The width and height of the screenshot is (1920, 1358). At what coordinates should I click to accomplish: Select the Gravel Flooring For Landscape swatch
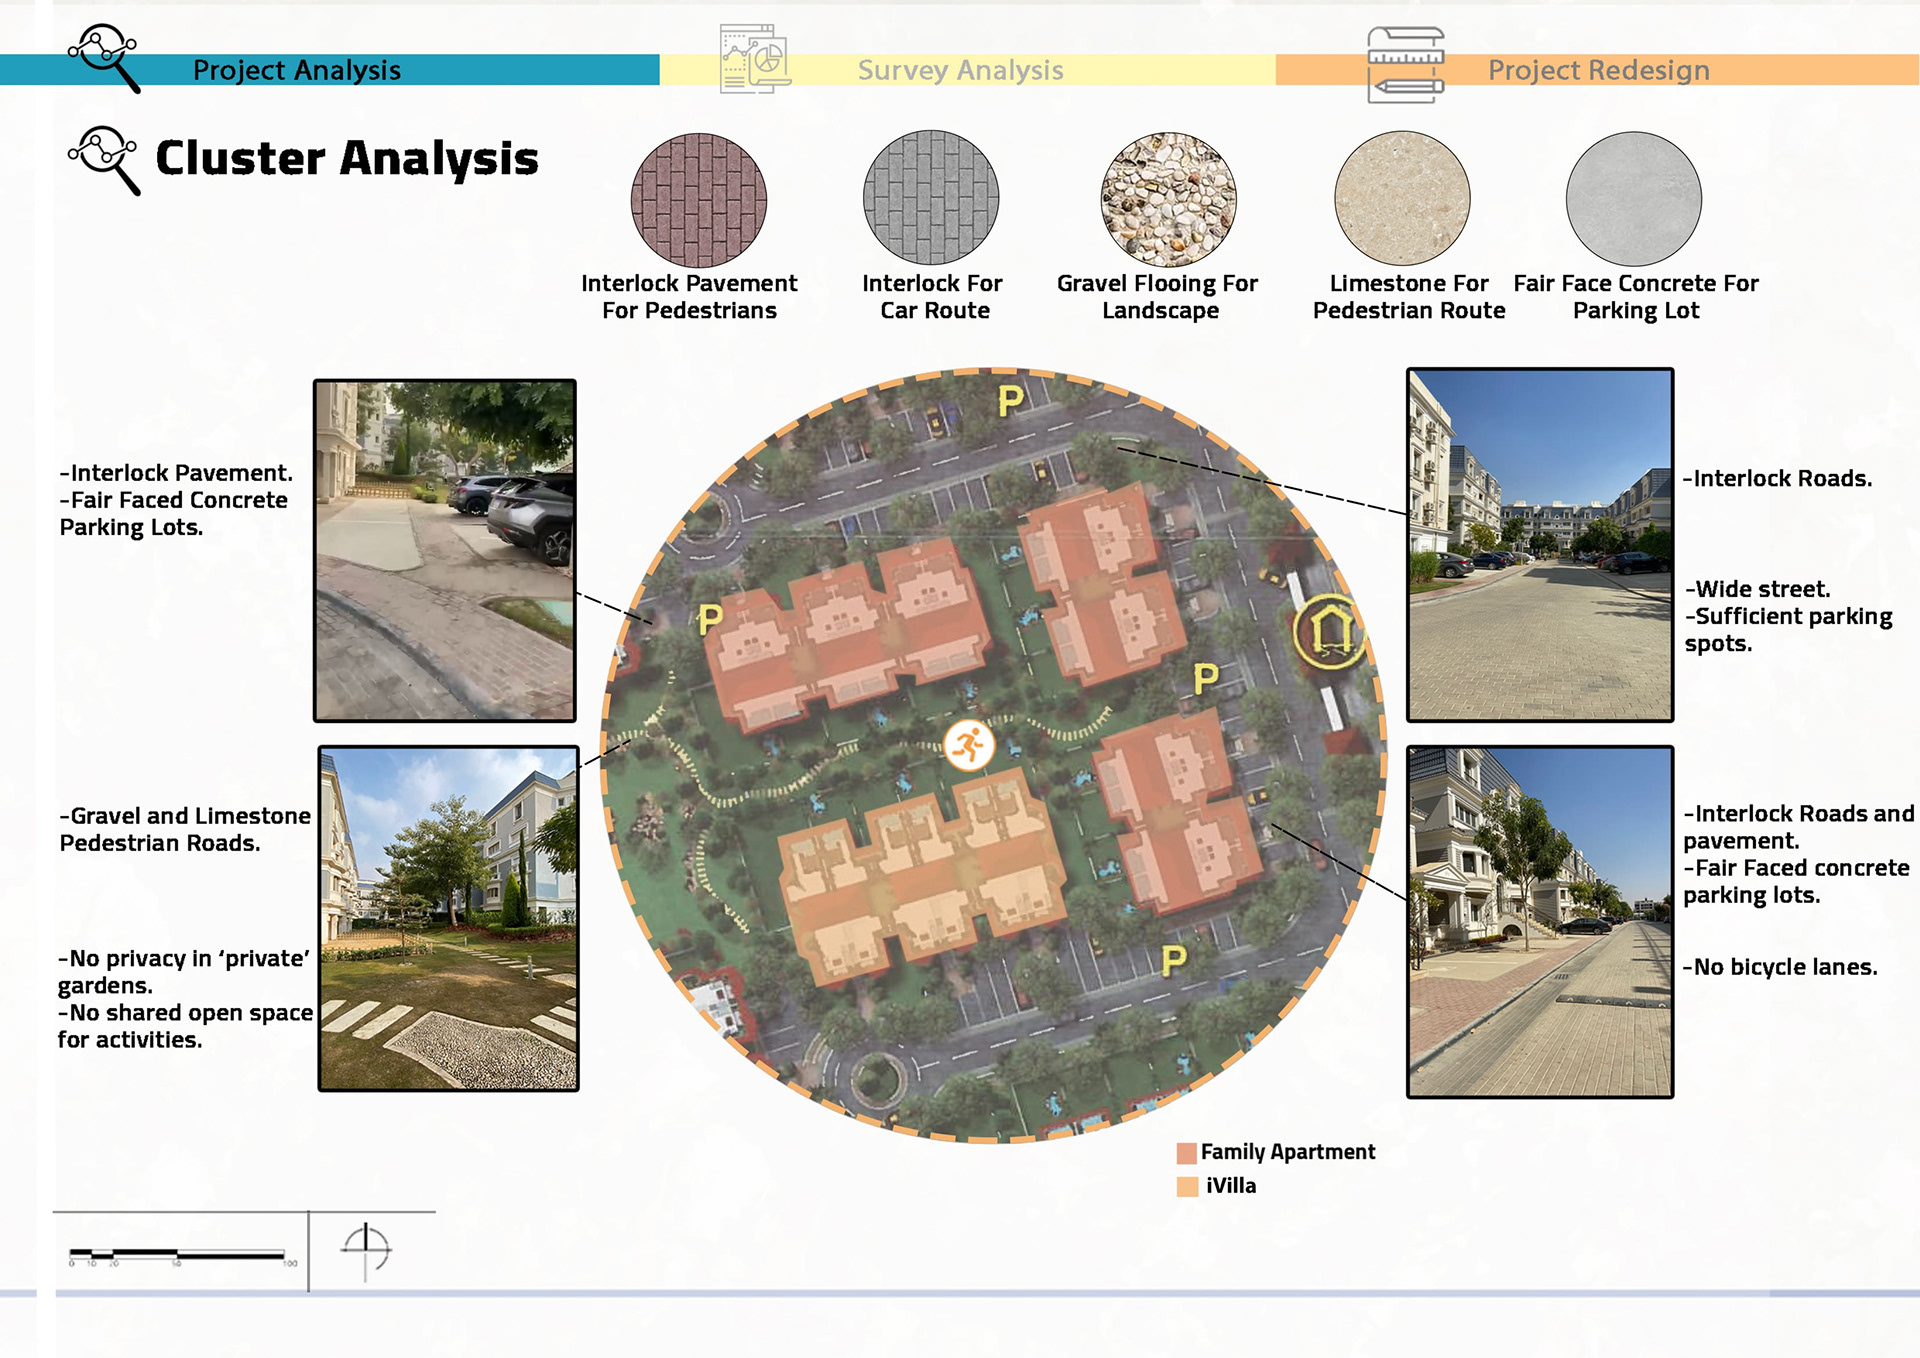[x=1168, y=199]
